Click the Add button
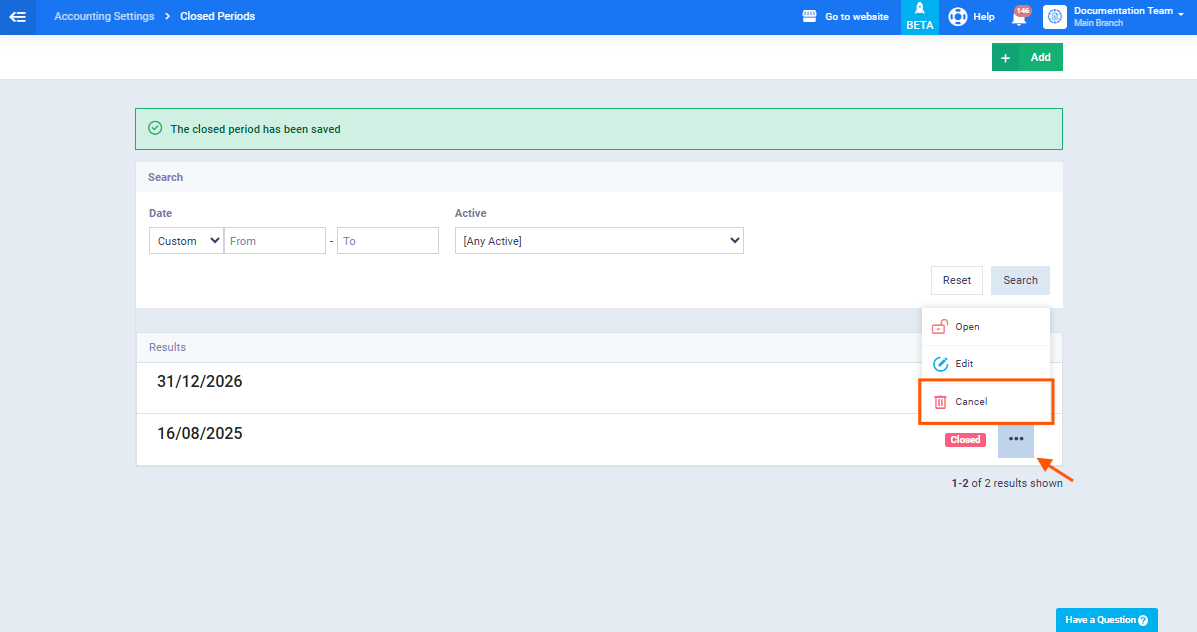1197x632 pixels. pyautogui.click(x=1027, y=57)
